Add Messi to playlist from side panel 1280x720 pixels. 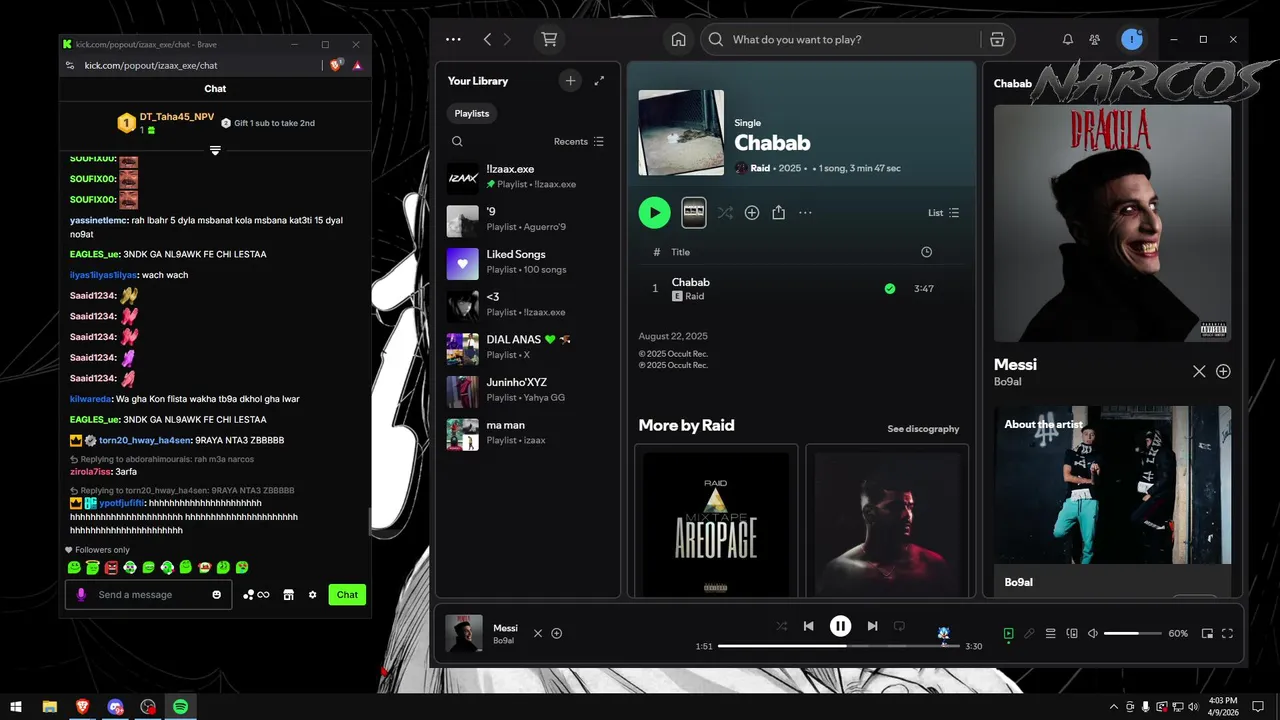(1223, 371)
